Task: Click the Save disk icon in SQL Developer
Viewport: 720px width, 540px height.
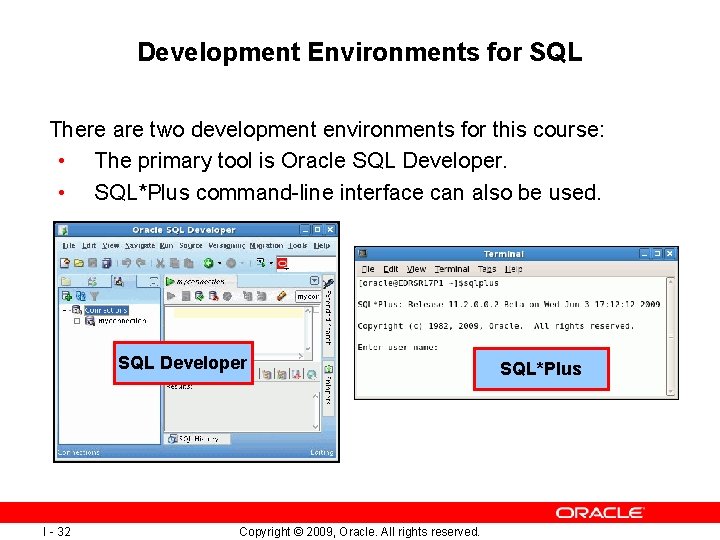Action: click(x=93, y=263)
